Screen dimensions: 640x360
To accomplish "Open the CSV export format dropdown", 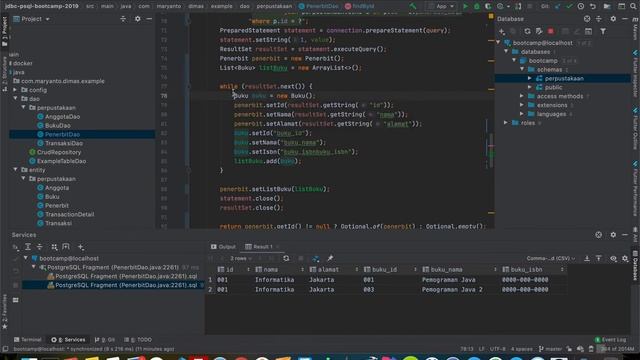I will click(x=551, y=258).
